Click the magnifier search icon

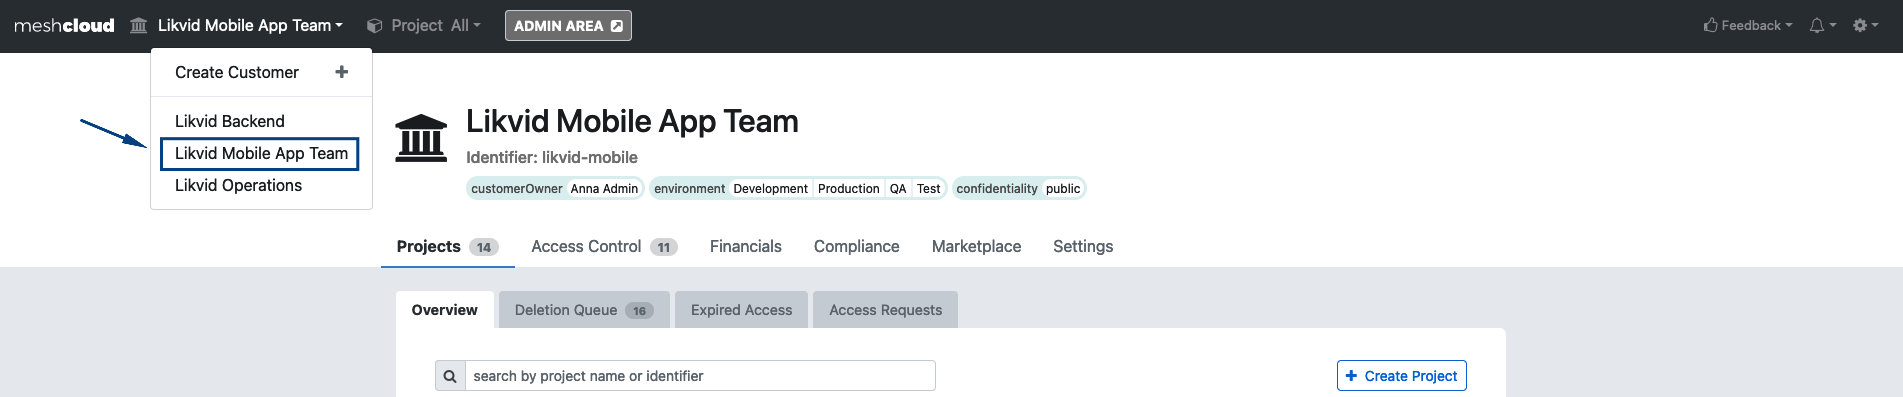point(450,376)
